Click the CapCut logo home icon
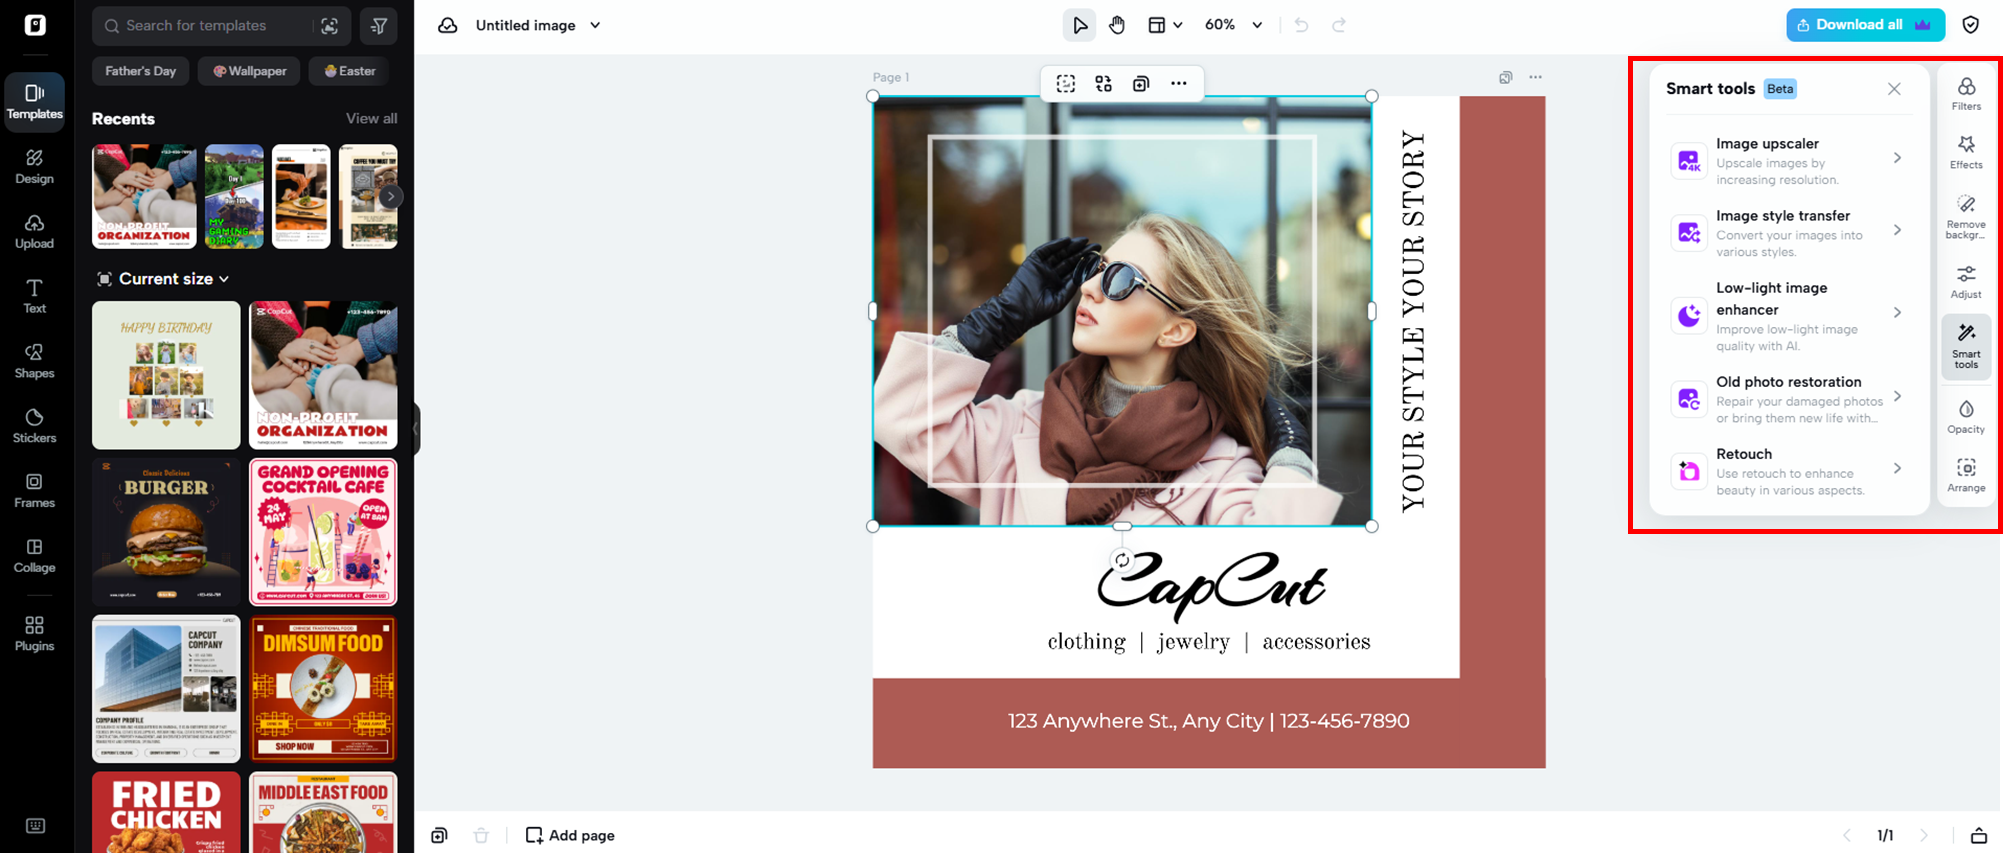Viewport: 2003px width, 853px height. 35,25
